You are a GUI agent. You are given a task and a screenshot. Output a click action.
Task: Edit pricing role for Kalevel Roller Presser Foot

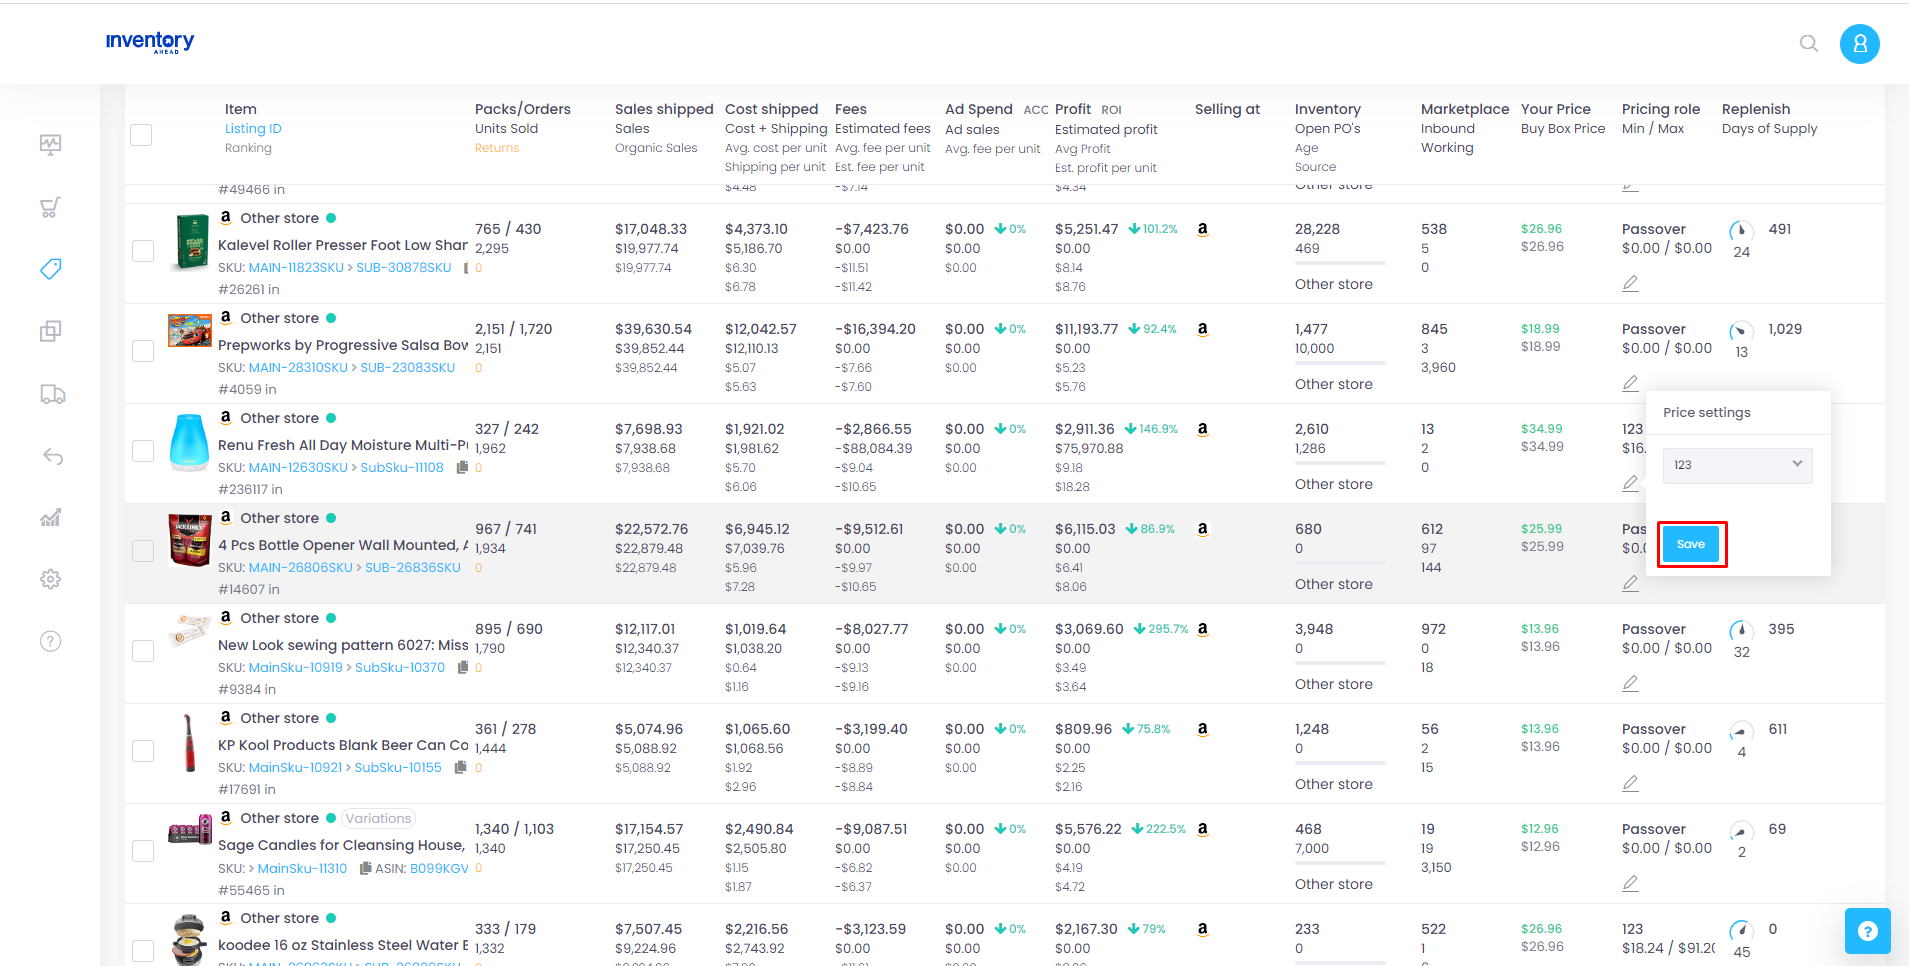coord(1630,283)
